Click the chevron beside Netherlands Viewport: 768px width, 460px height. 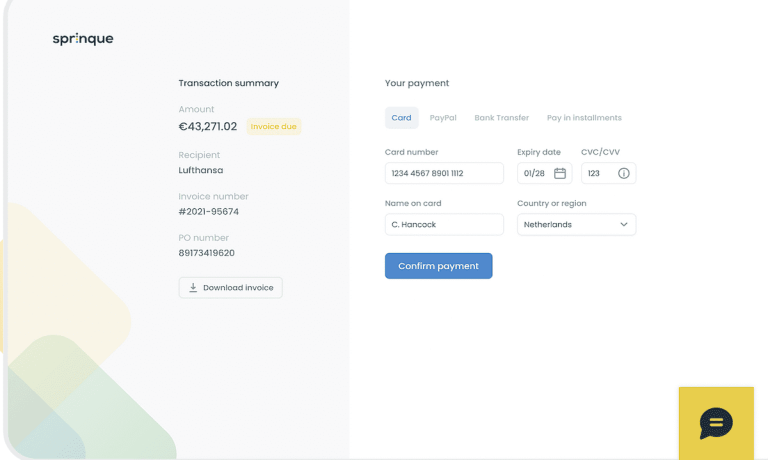624,225
